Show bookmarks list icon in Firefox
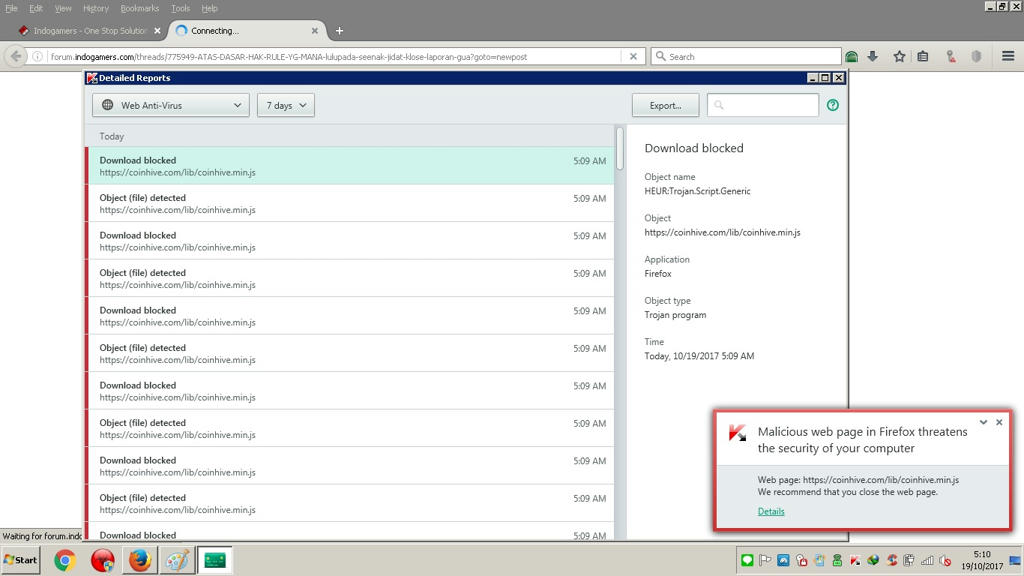This screenshot has width=1024, height=576. 923,57
